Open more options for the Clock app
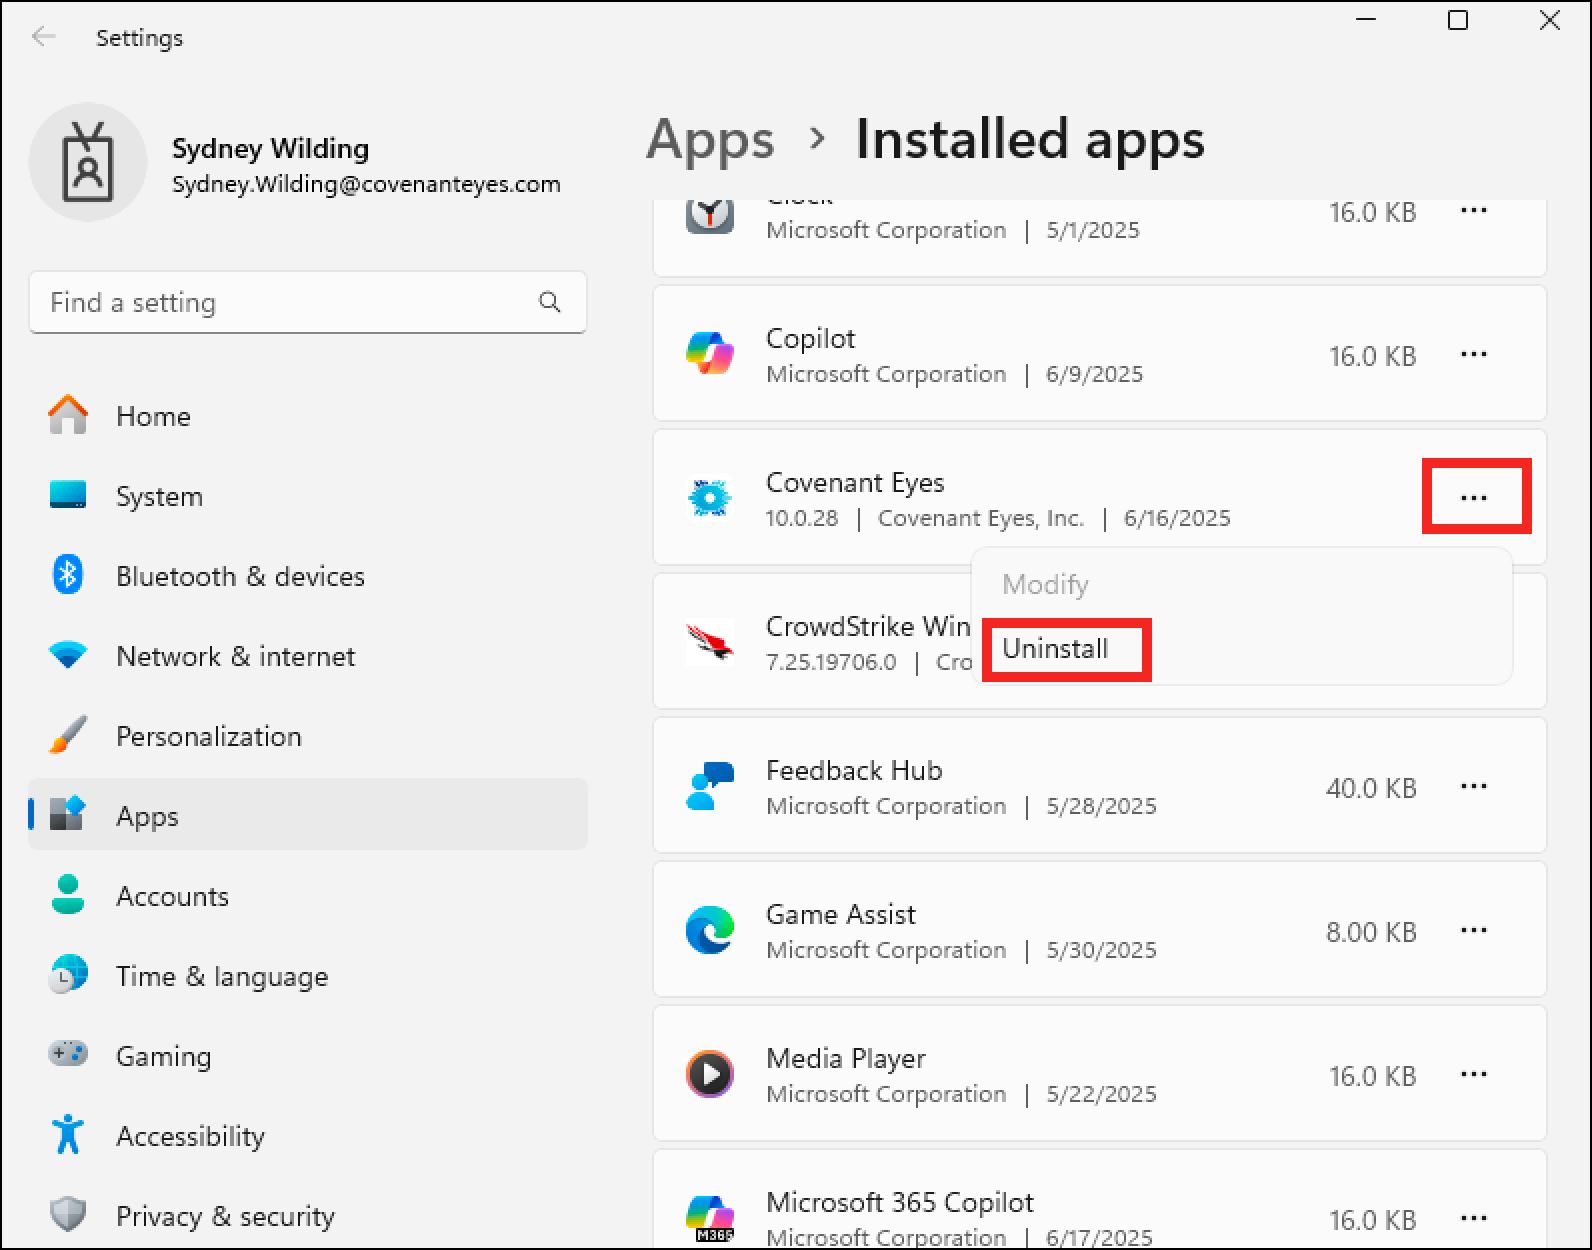 1474,210
